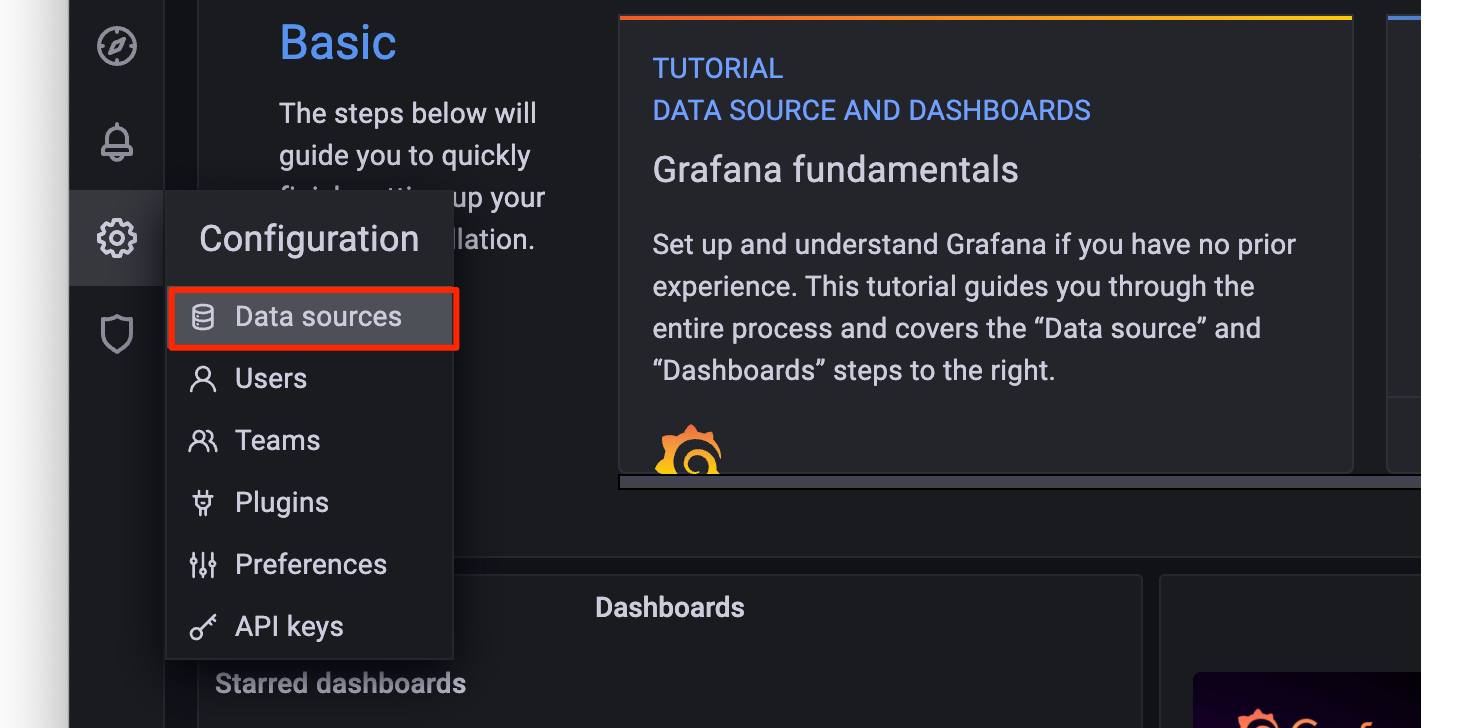Click the person icon next to Users

coord(203,378)
